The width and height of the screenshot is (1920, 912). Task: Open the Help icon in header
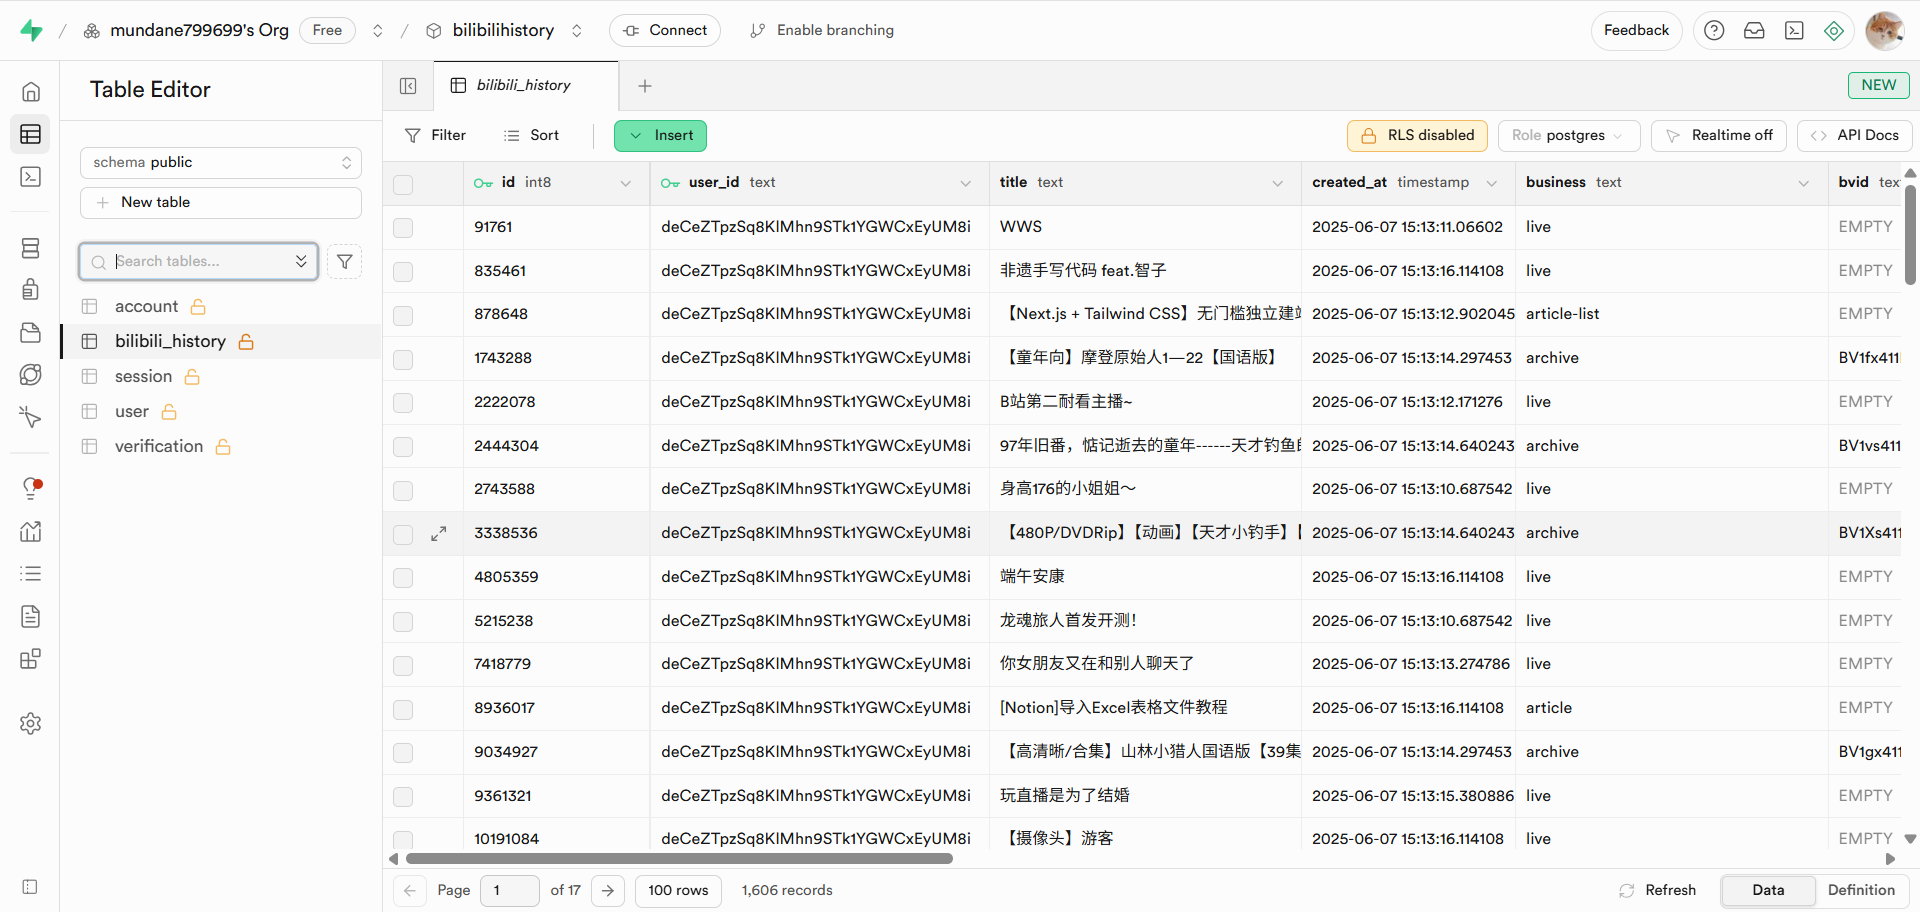(1714, 31)
